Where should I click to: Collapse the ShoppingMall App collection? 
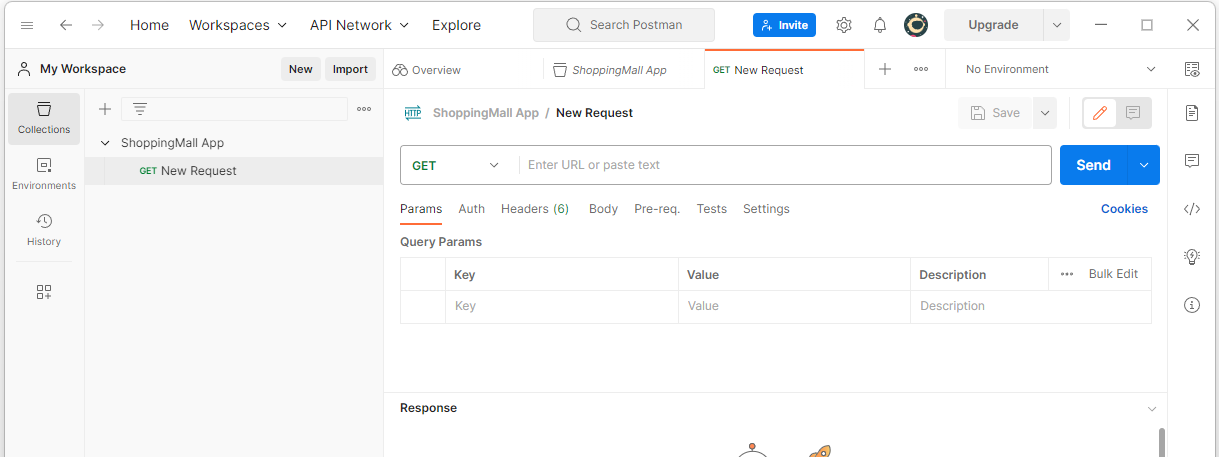(105, 143)
